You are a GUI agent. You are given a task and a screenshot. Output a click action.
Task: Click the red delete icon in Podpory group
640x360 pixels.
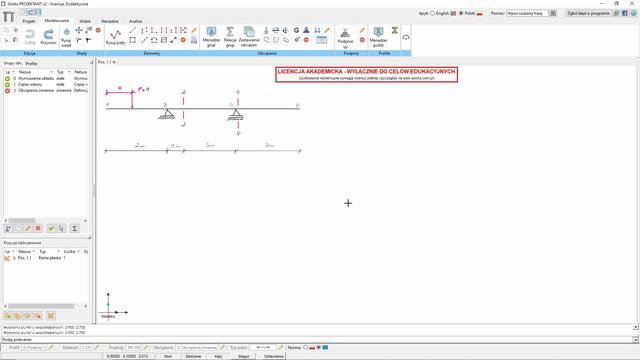click(362, 40)
